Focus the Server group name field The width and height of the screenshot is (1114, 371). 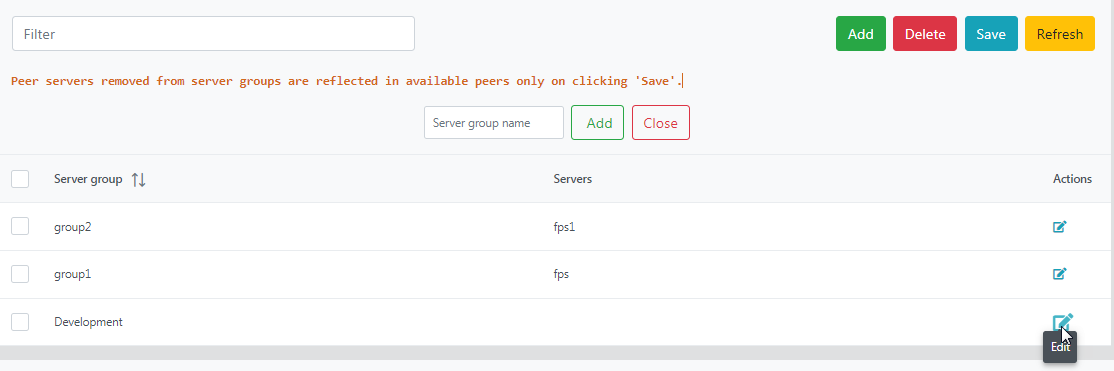pos(494,123)
